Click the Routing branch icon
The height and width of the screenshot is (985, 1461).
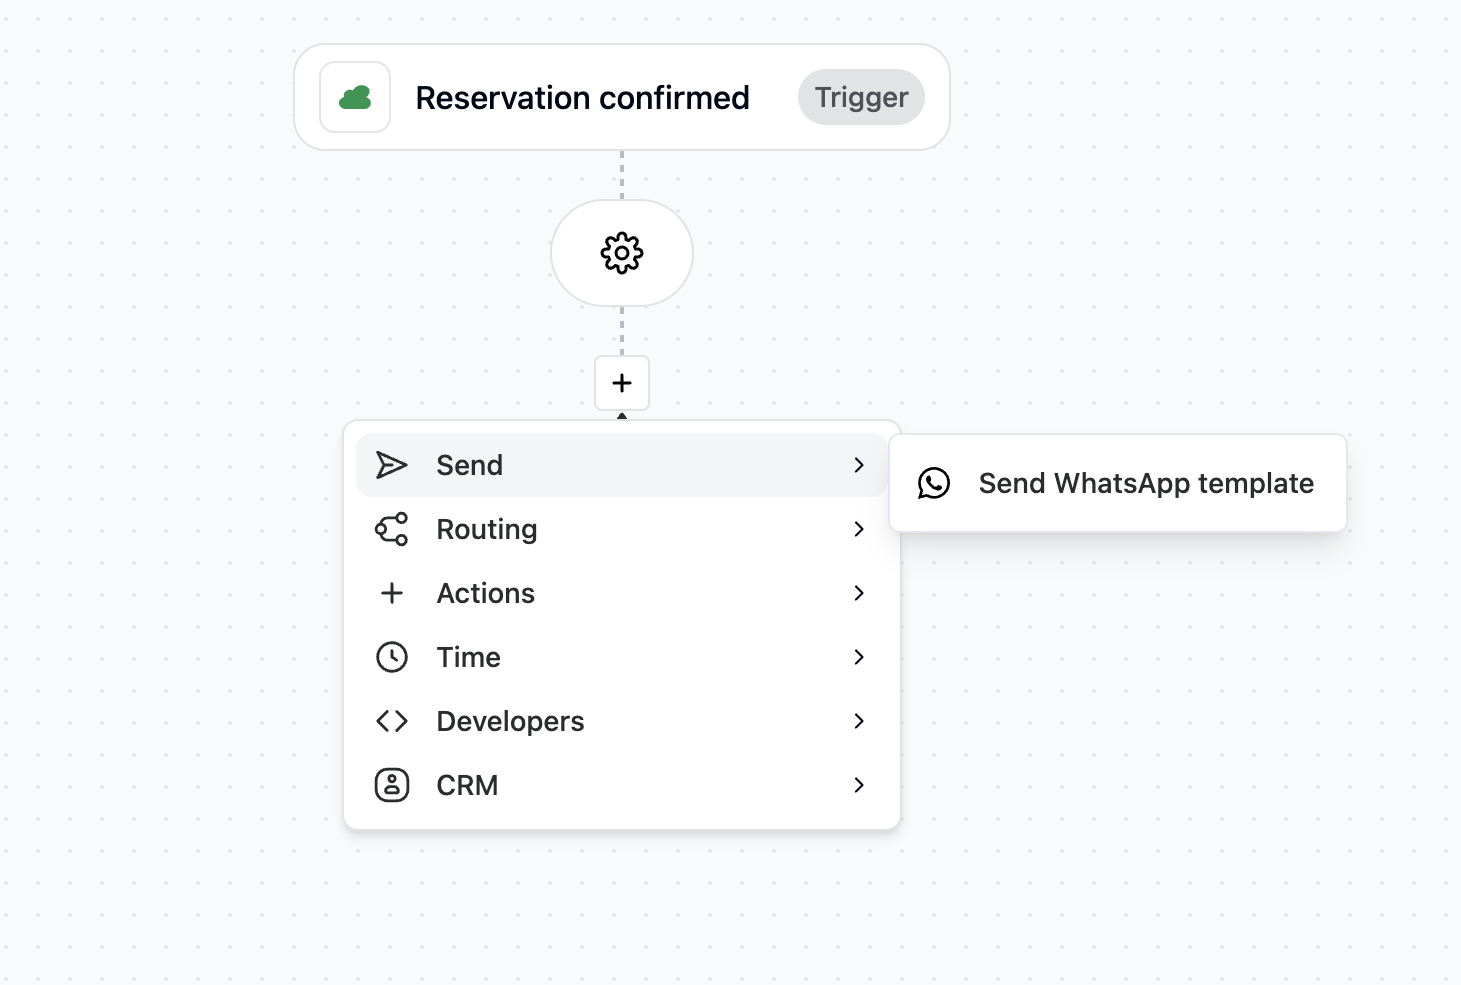coord(392,529)
